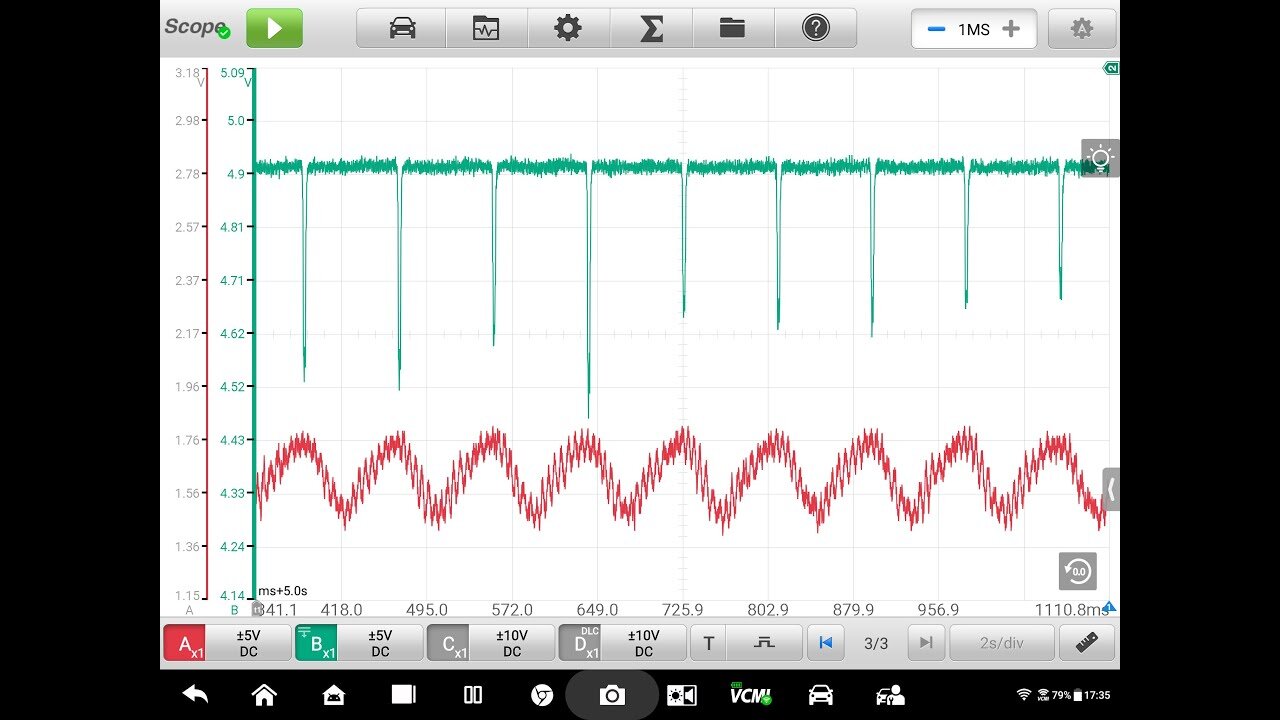
Task: Open the vehicle selection car icon in toolbar
Action: (x=403, y=28)
